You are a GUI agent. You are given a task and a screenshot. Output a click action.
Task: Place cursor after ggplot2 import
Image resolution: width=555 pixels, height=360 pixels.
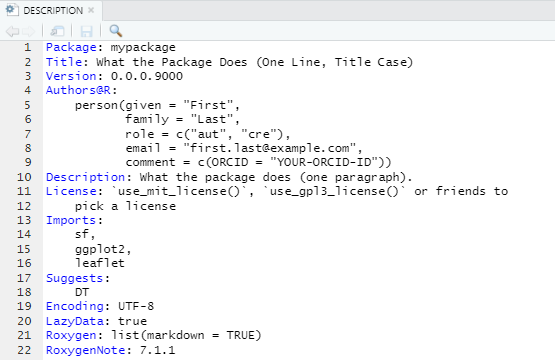click(x=132, y=250)
